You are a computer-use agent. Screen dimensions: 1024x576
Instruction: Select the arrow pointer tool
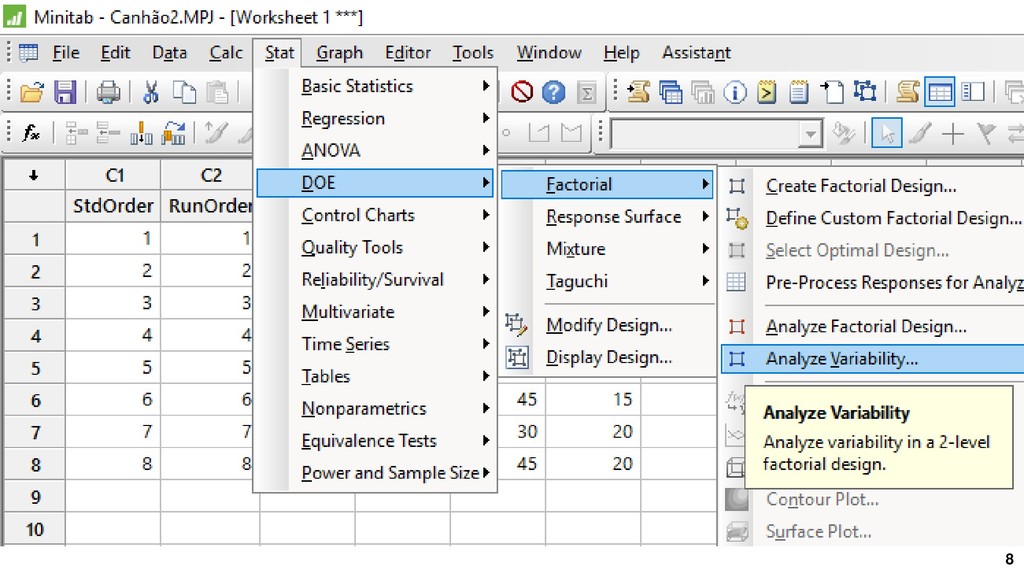[x=886, y=133]
